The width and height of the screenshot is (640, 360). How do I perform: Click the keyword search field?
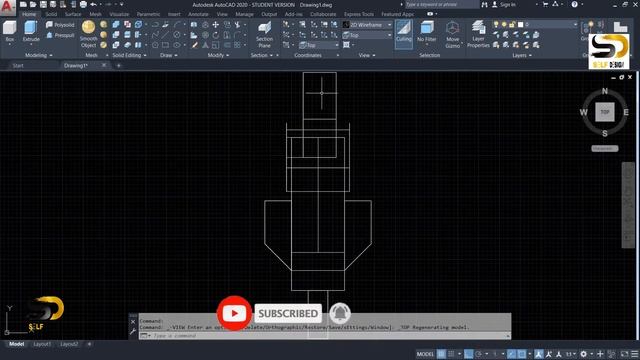(442, 4)
